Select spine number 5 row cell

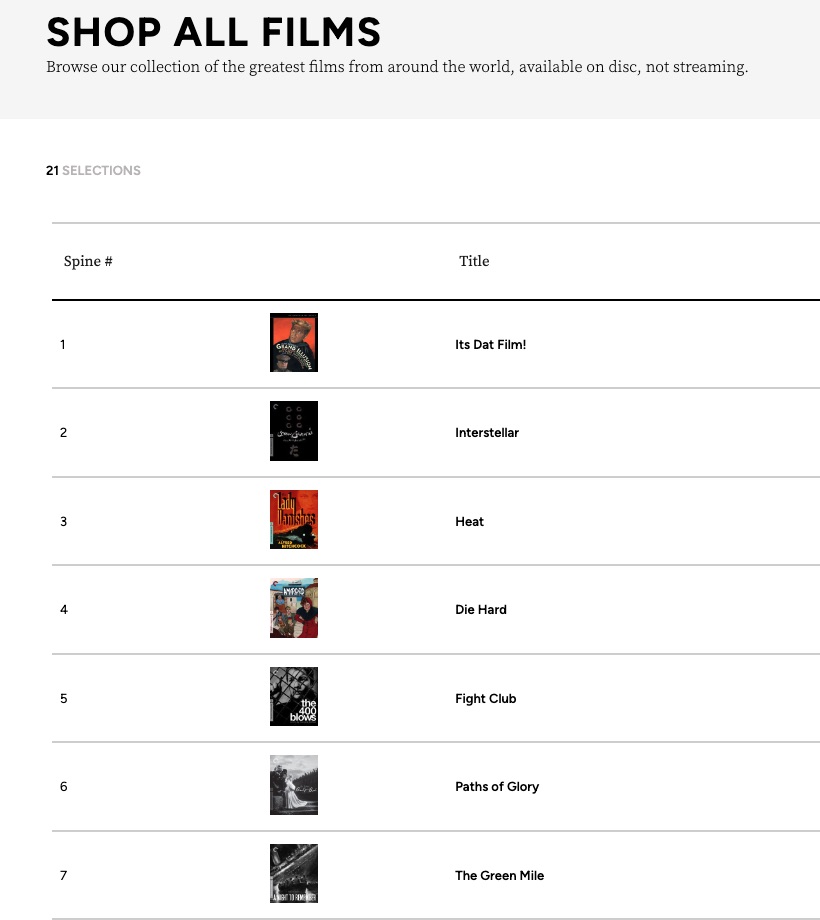coord(64,699)
